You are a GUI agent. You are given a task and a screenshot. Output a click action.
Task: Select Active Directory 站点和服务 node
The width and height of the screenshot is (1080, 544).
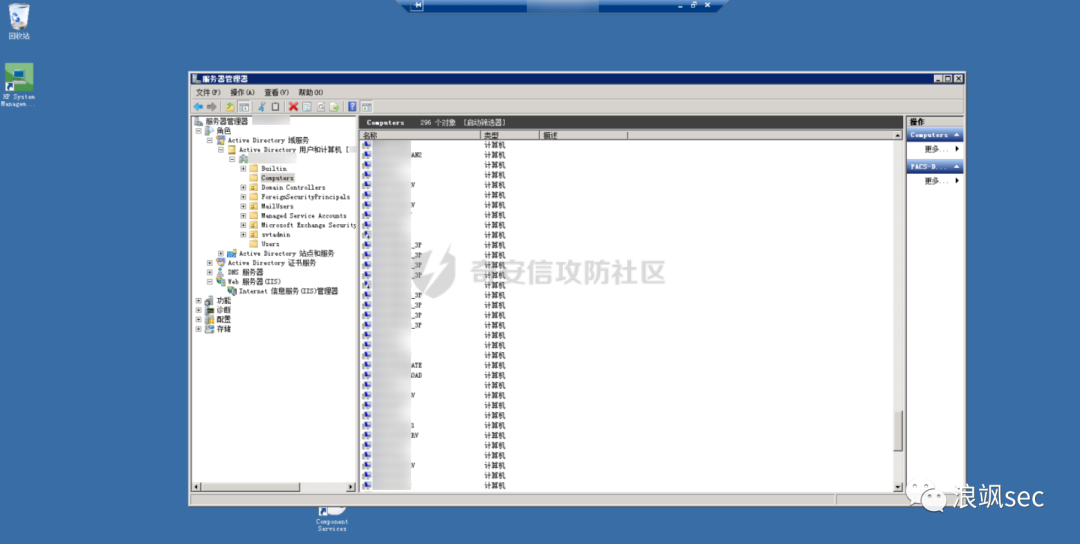pyautogui.click(x=287, y=253)
